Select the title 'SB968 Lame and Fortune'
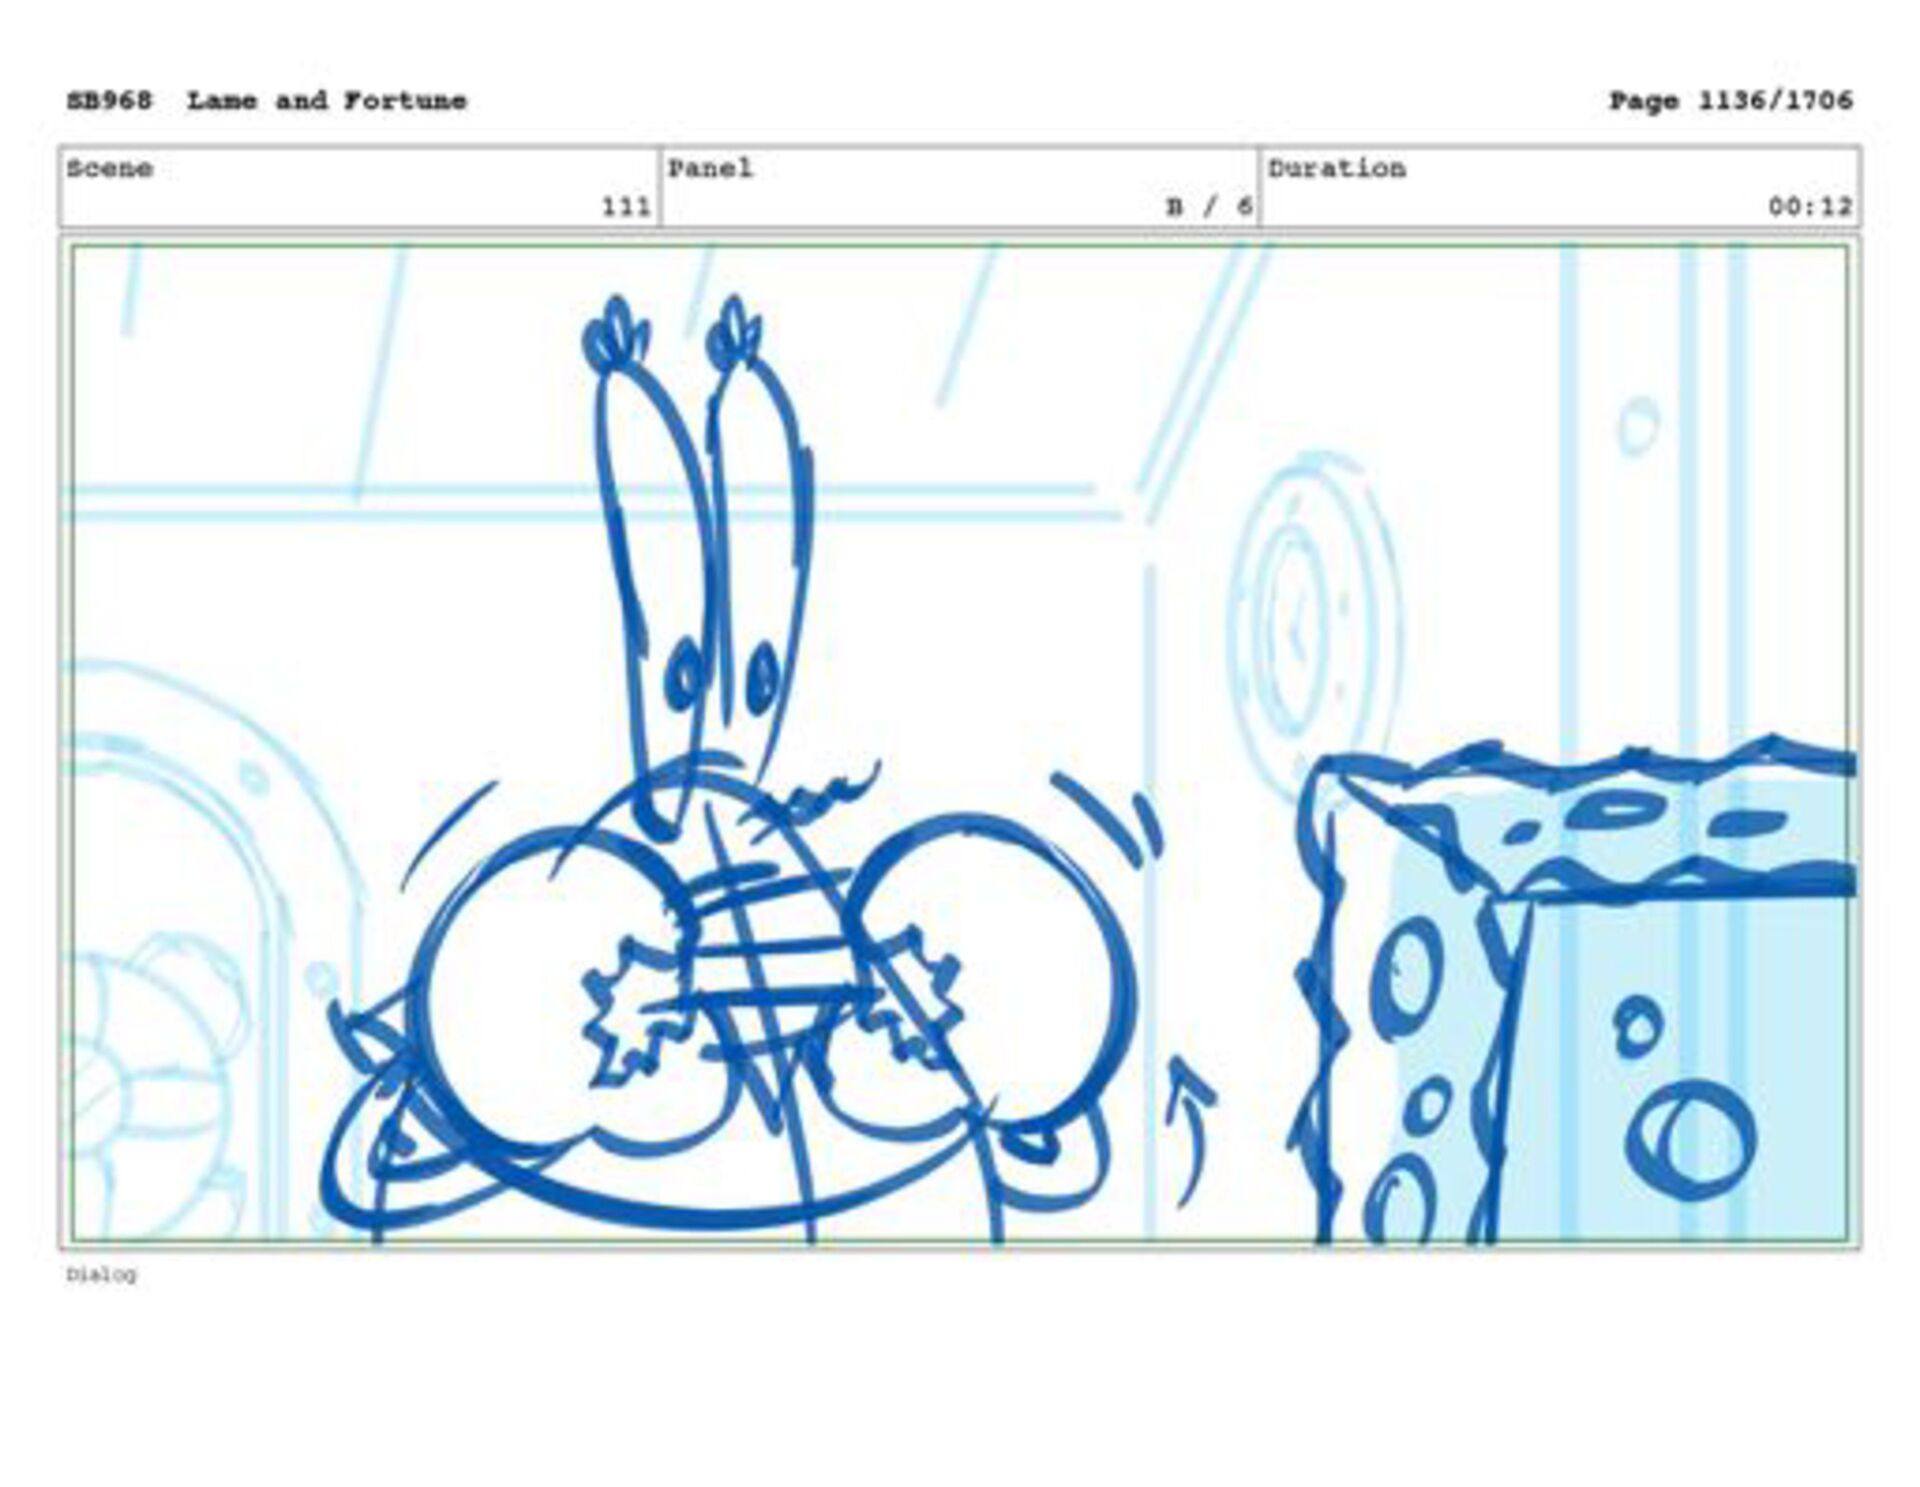Screen dimensions: 1920x1487 coord(266,101)
